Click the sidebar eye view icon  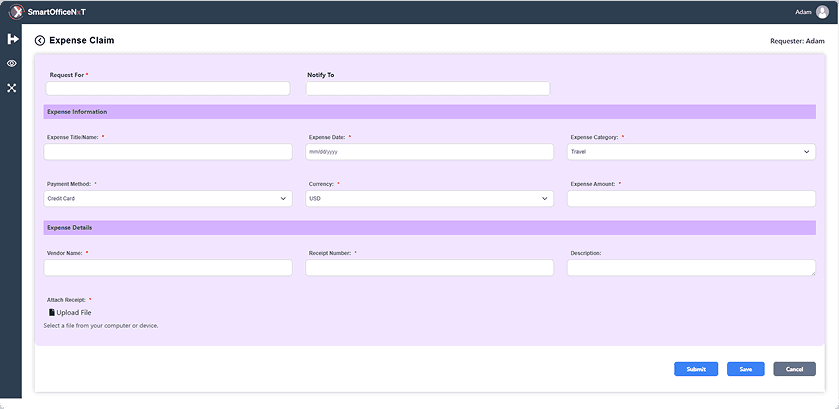tap(12, 64)
